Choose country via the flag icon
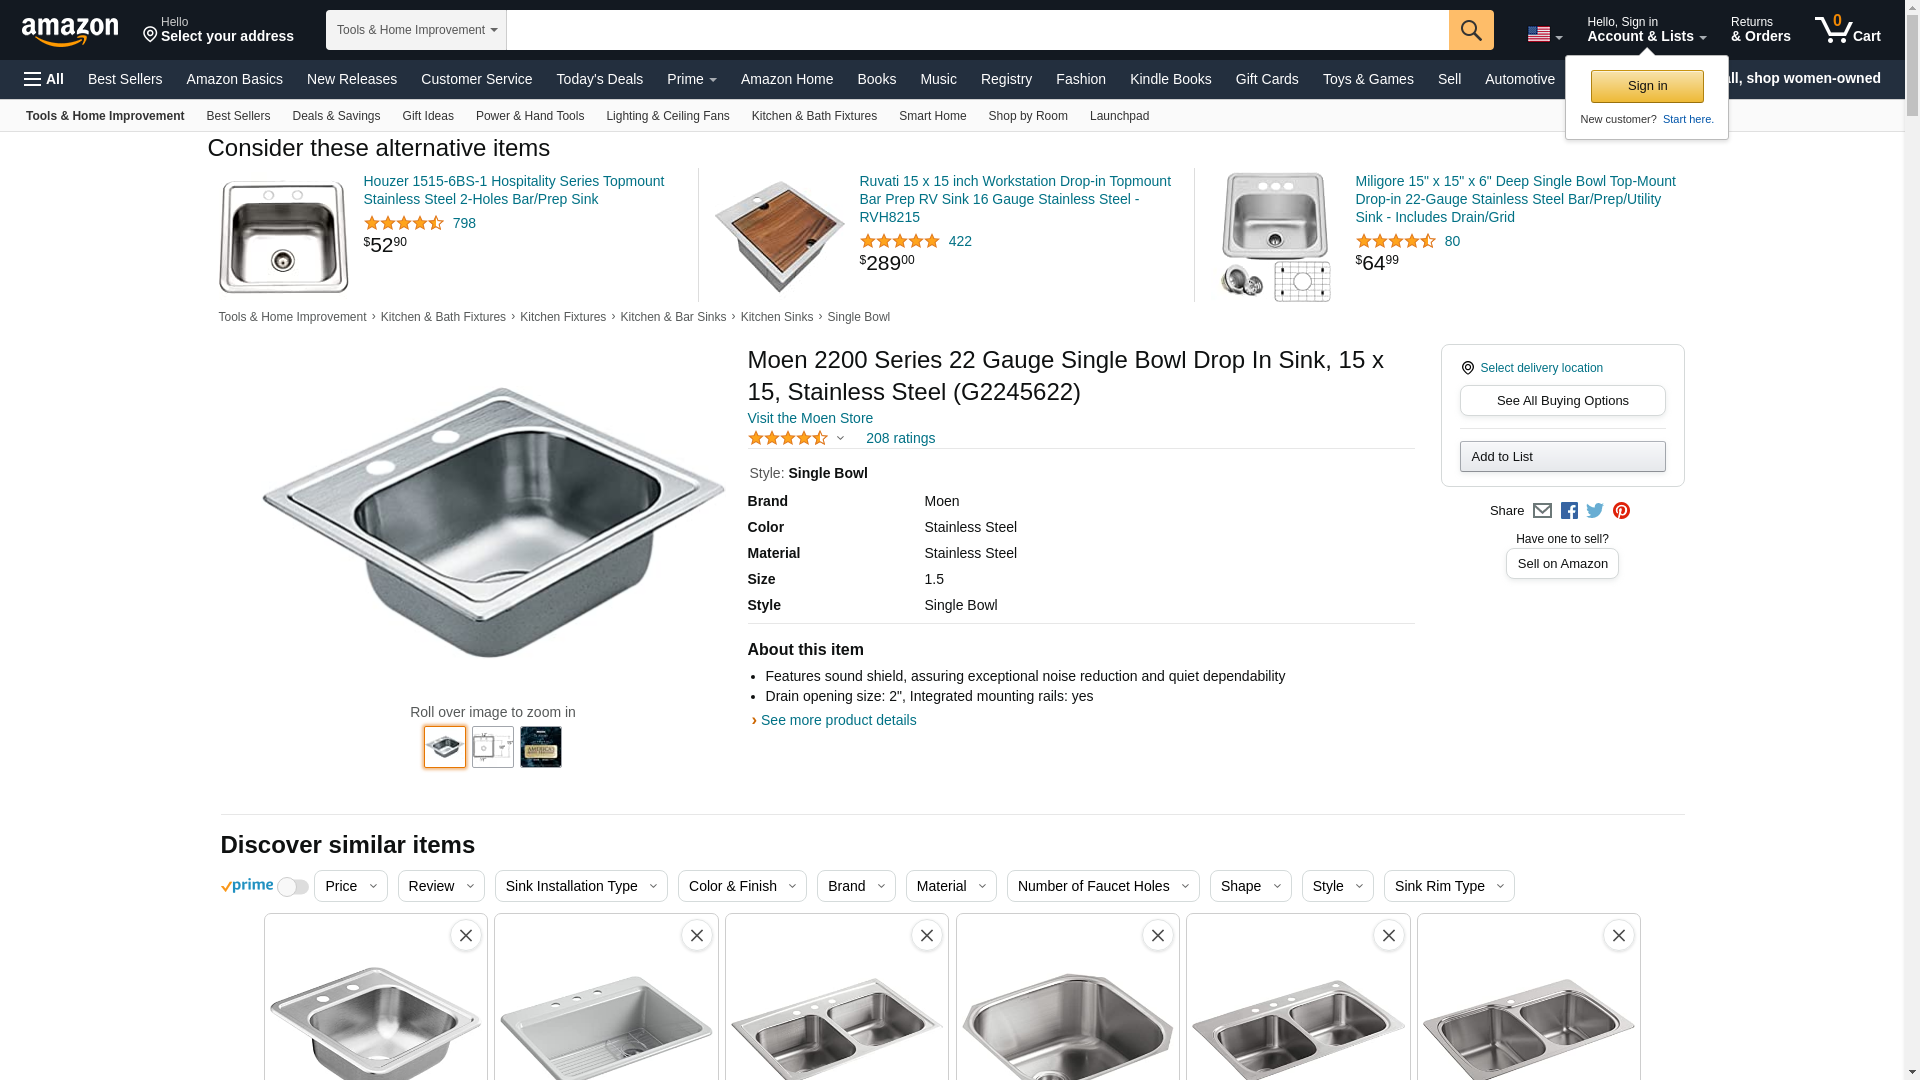This screenshot has height=1080, width=1920. pos(1545,34)
